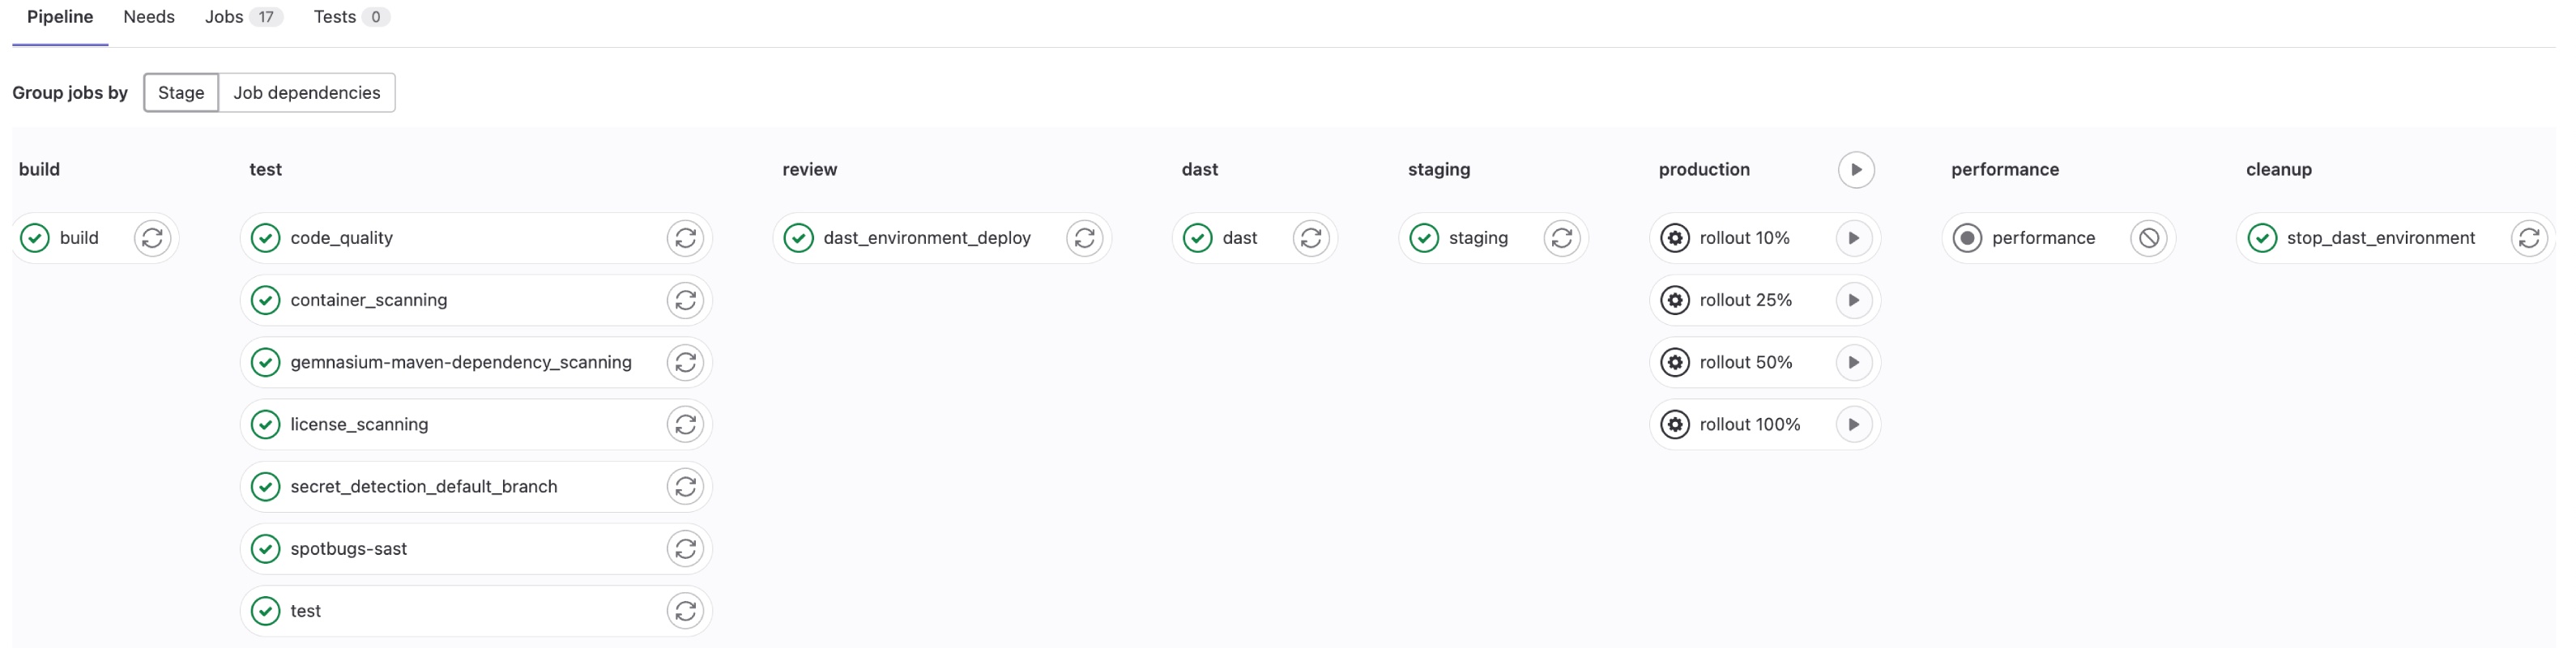Open the dast_environment_deploy job
Screen dimensions: 2576x648
pos(927,238)
